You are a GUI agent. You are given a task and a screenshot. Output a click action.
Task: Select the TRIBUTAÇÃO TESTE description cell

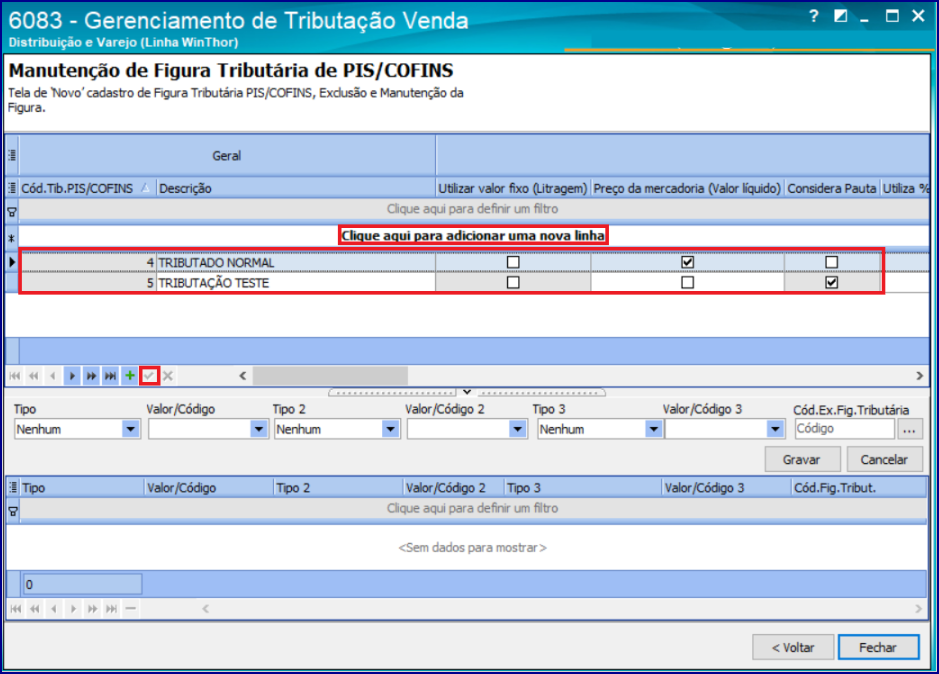[296, 283]
